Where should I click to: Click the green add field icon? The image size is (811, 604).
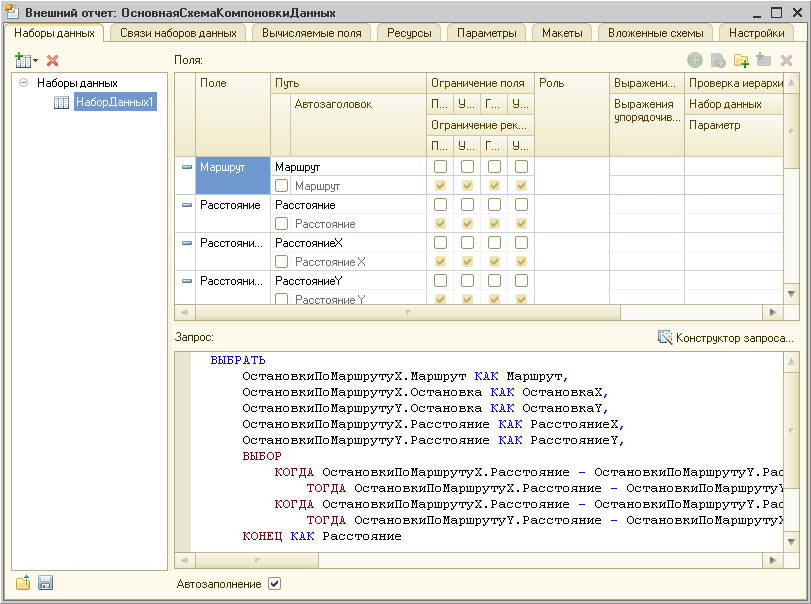click(695, 61)
